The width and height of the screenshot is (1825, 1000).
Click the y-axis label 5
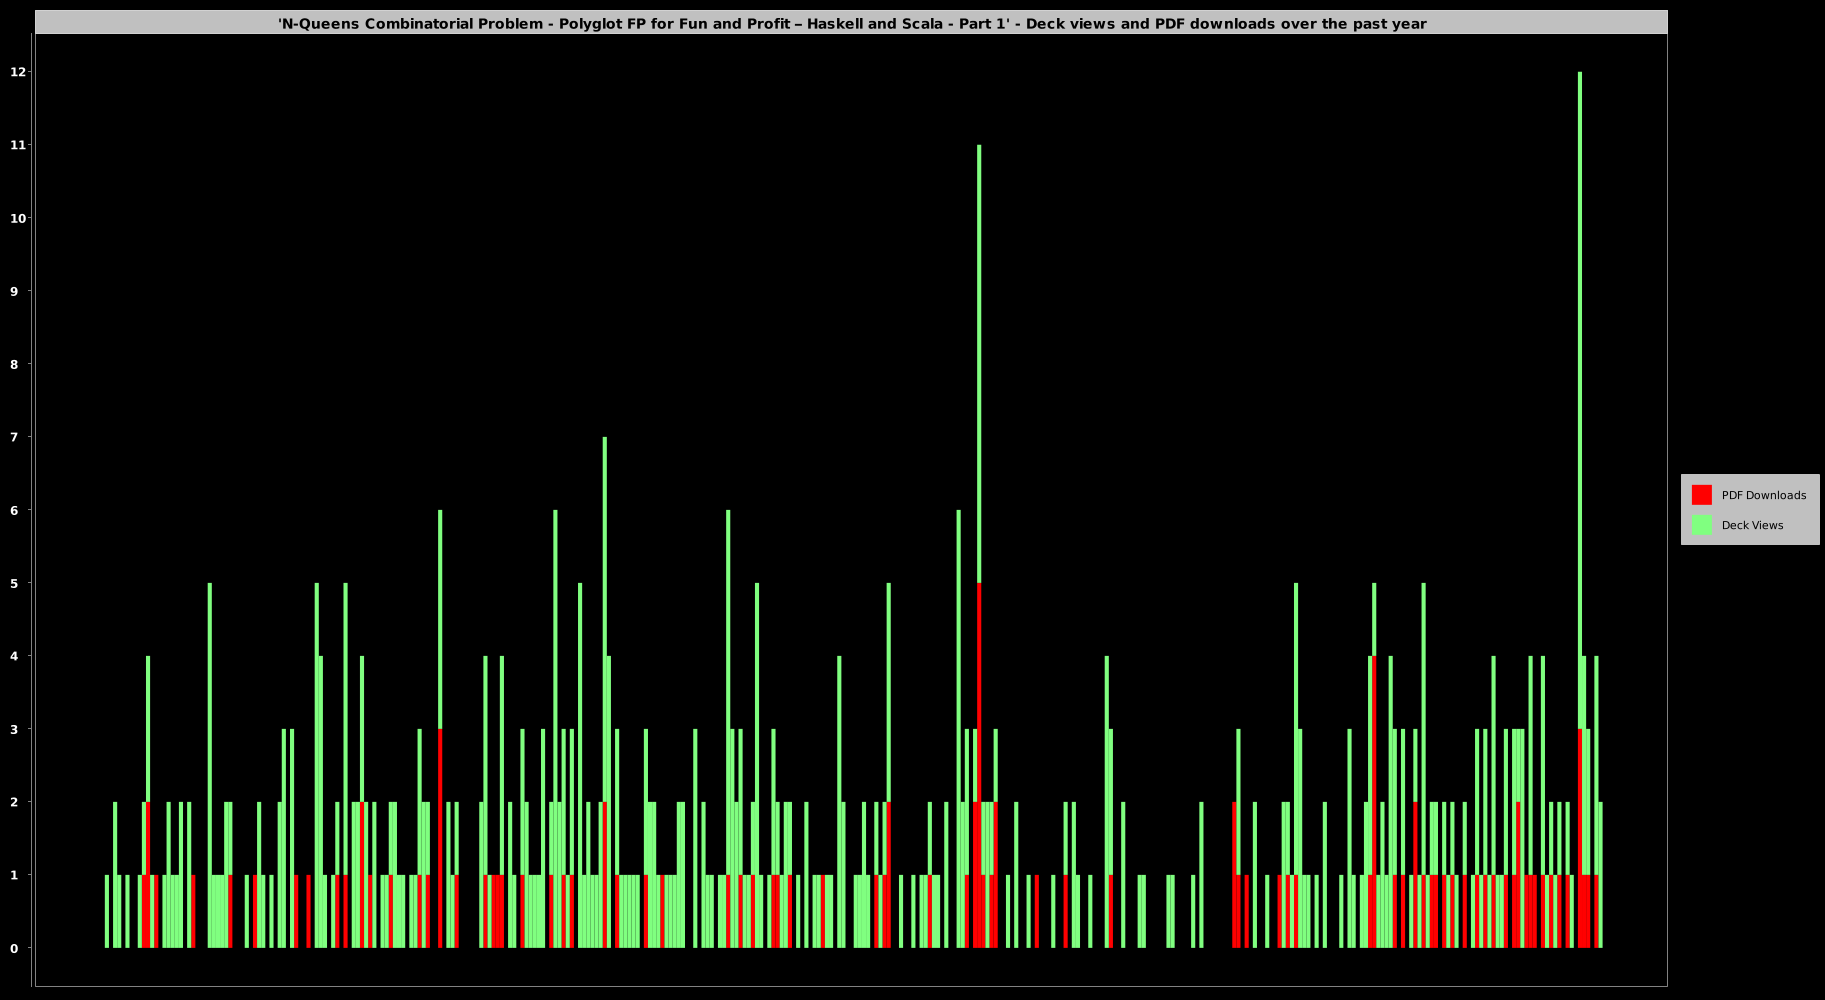pos(14,583)
